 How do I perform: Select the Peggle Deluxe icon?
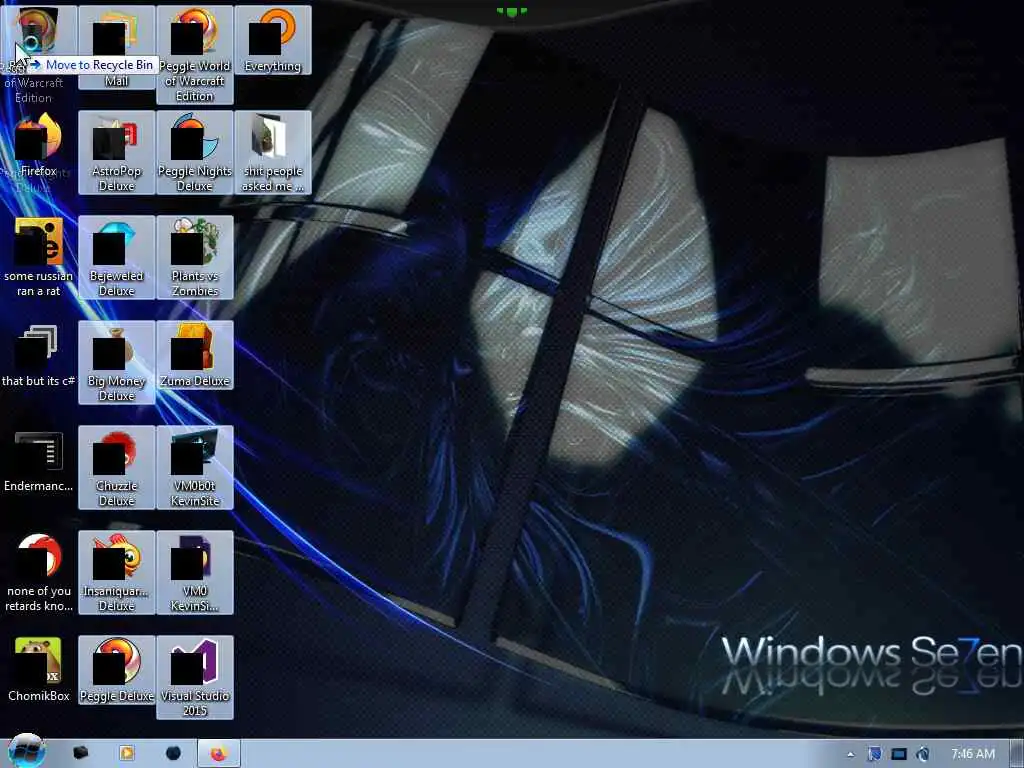[x=116, y=670]
